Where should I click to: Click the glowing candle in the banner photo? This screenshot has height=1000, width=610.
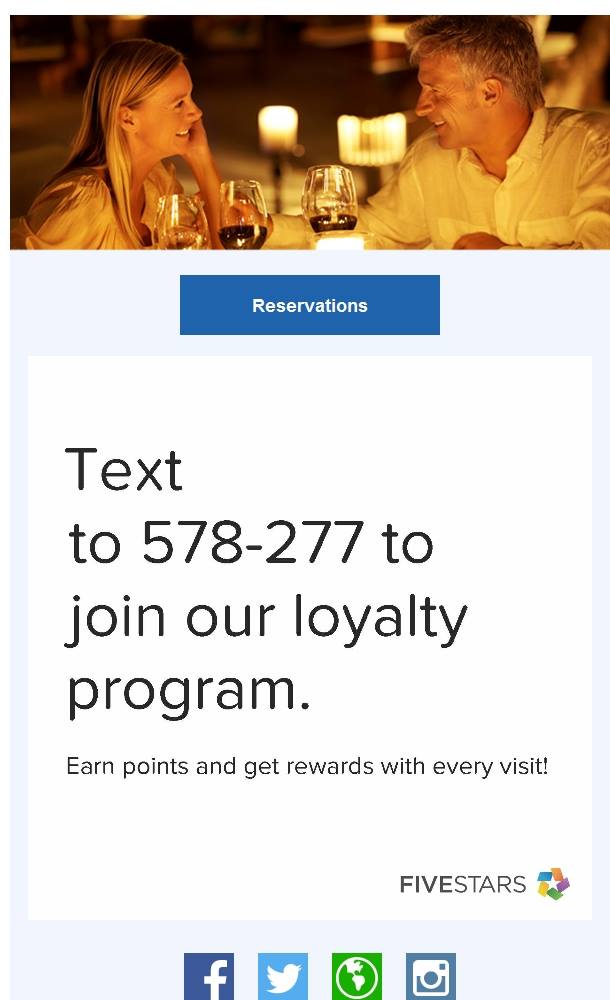pos(278,130)
